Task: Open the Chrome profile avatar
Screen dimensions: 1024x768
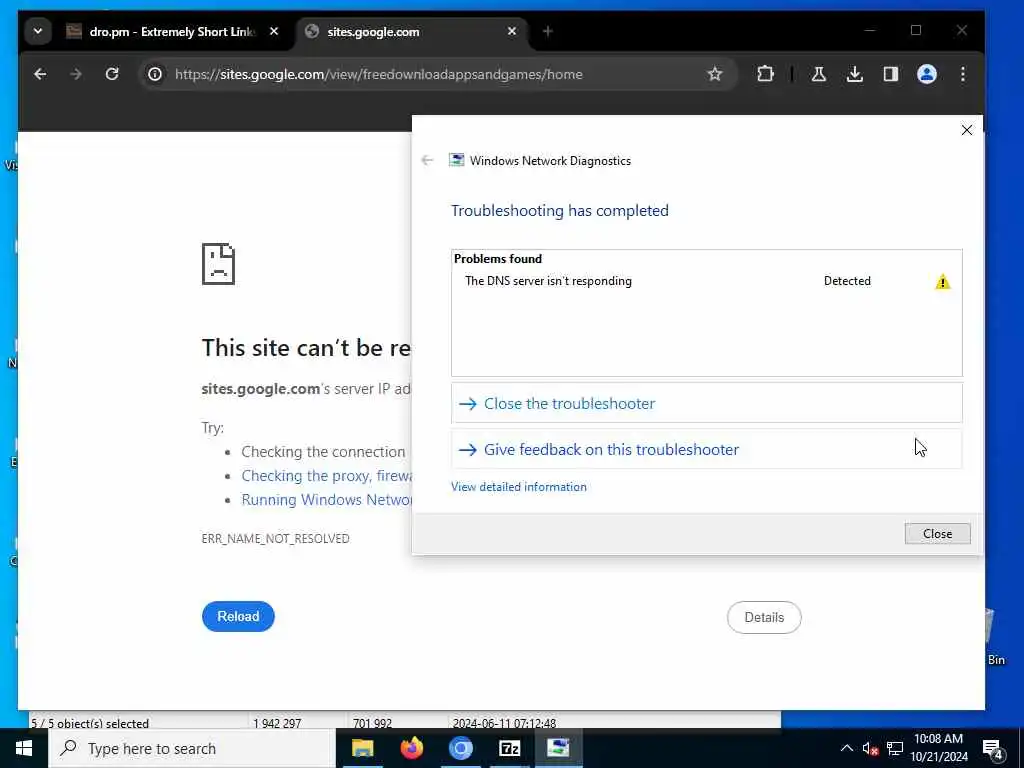Action: click(x=927, y=74)
